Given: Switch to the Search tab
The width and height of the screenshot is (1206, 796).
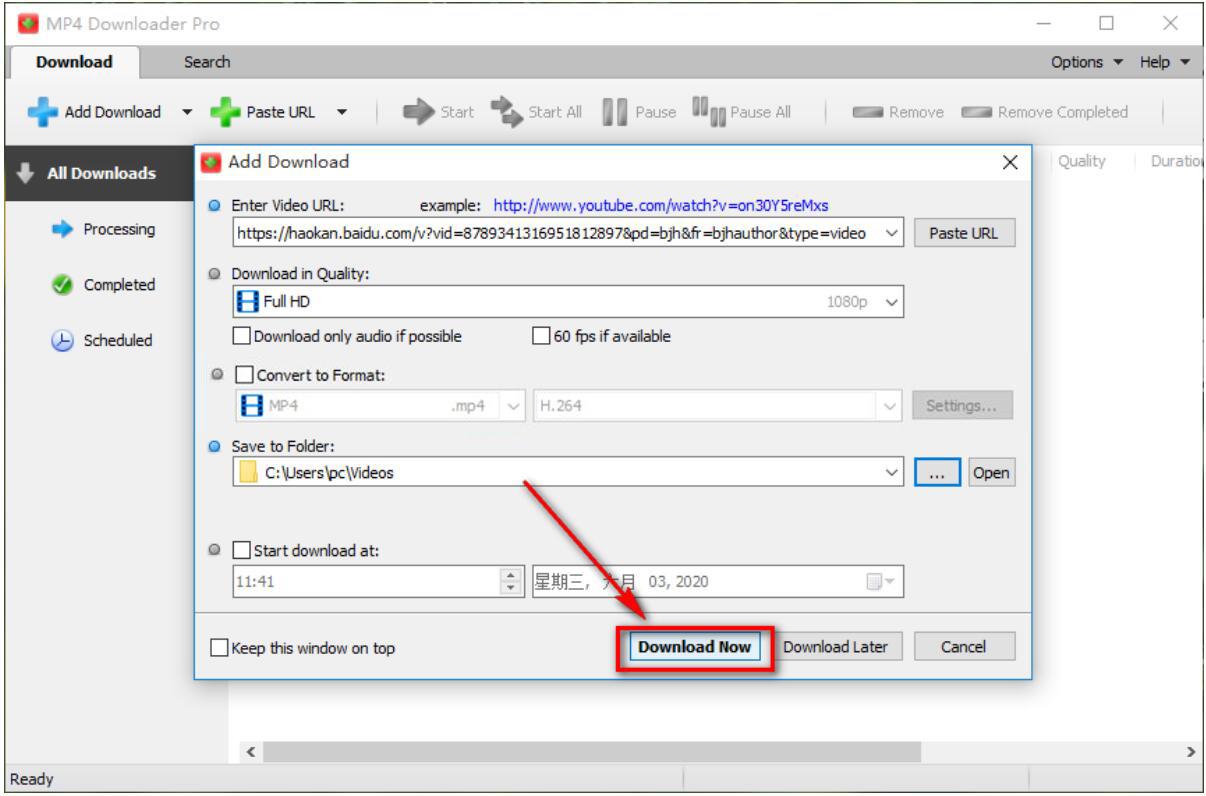Looking at the screenshot, I should click(x=207, y=62).
